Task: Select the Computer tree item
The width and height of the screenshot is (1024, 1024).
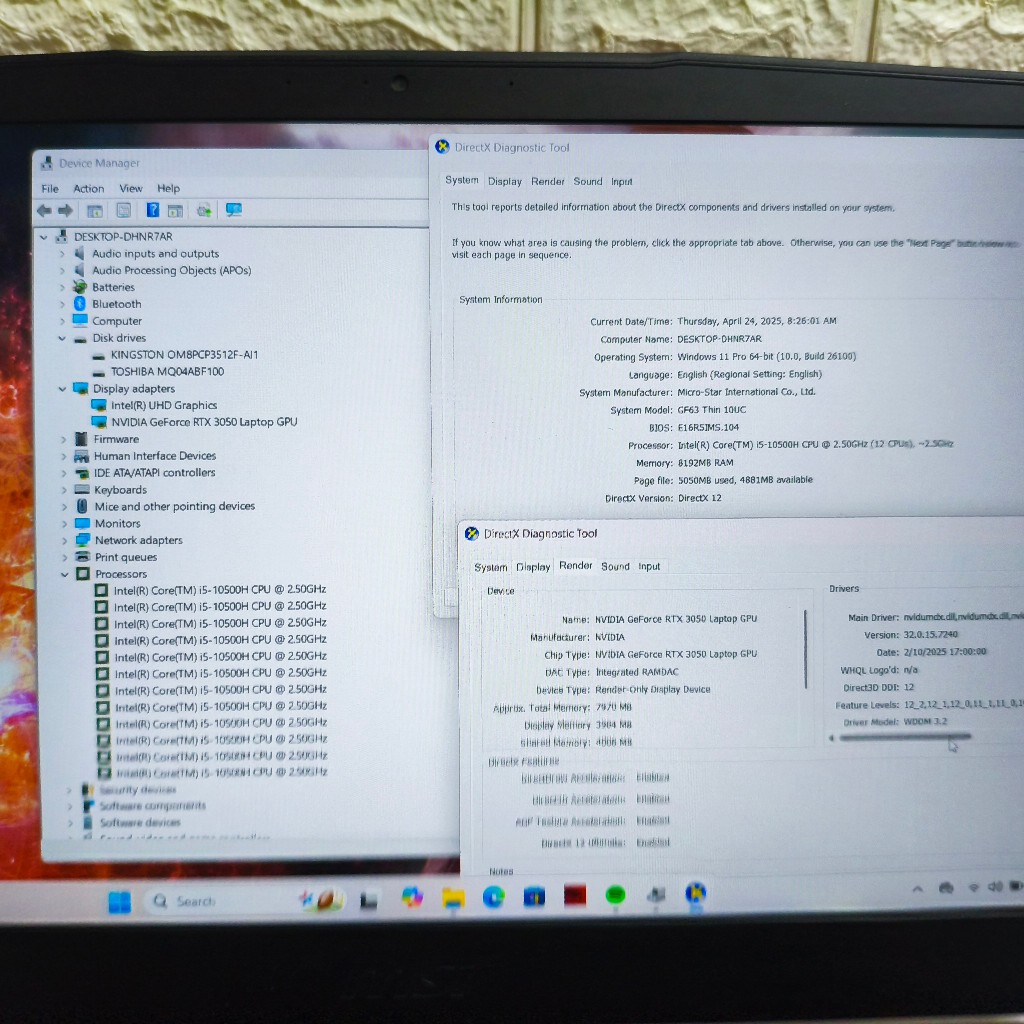Action: coord(117,321)
